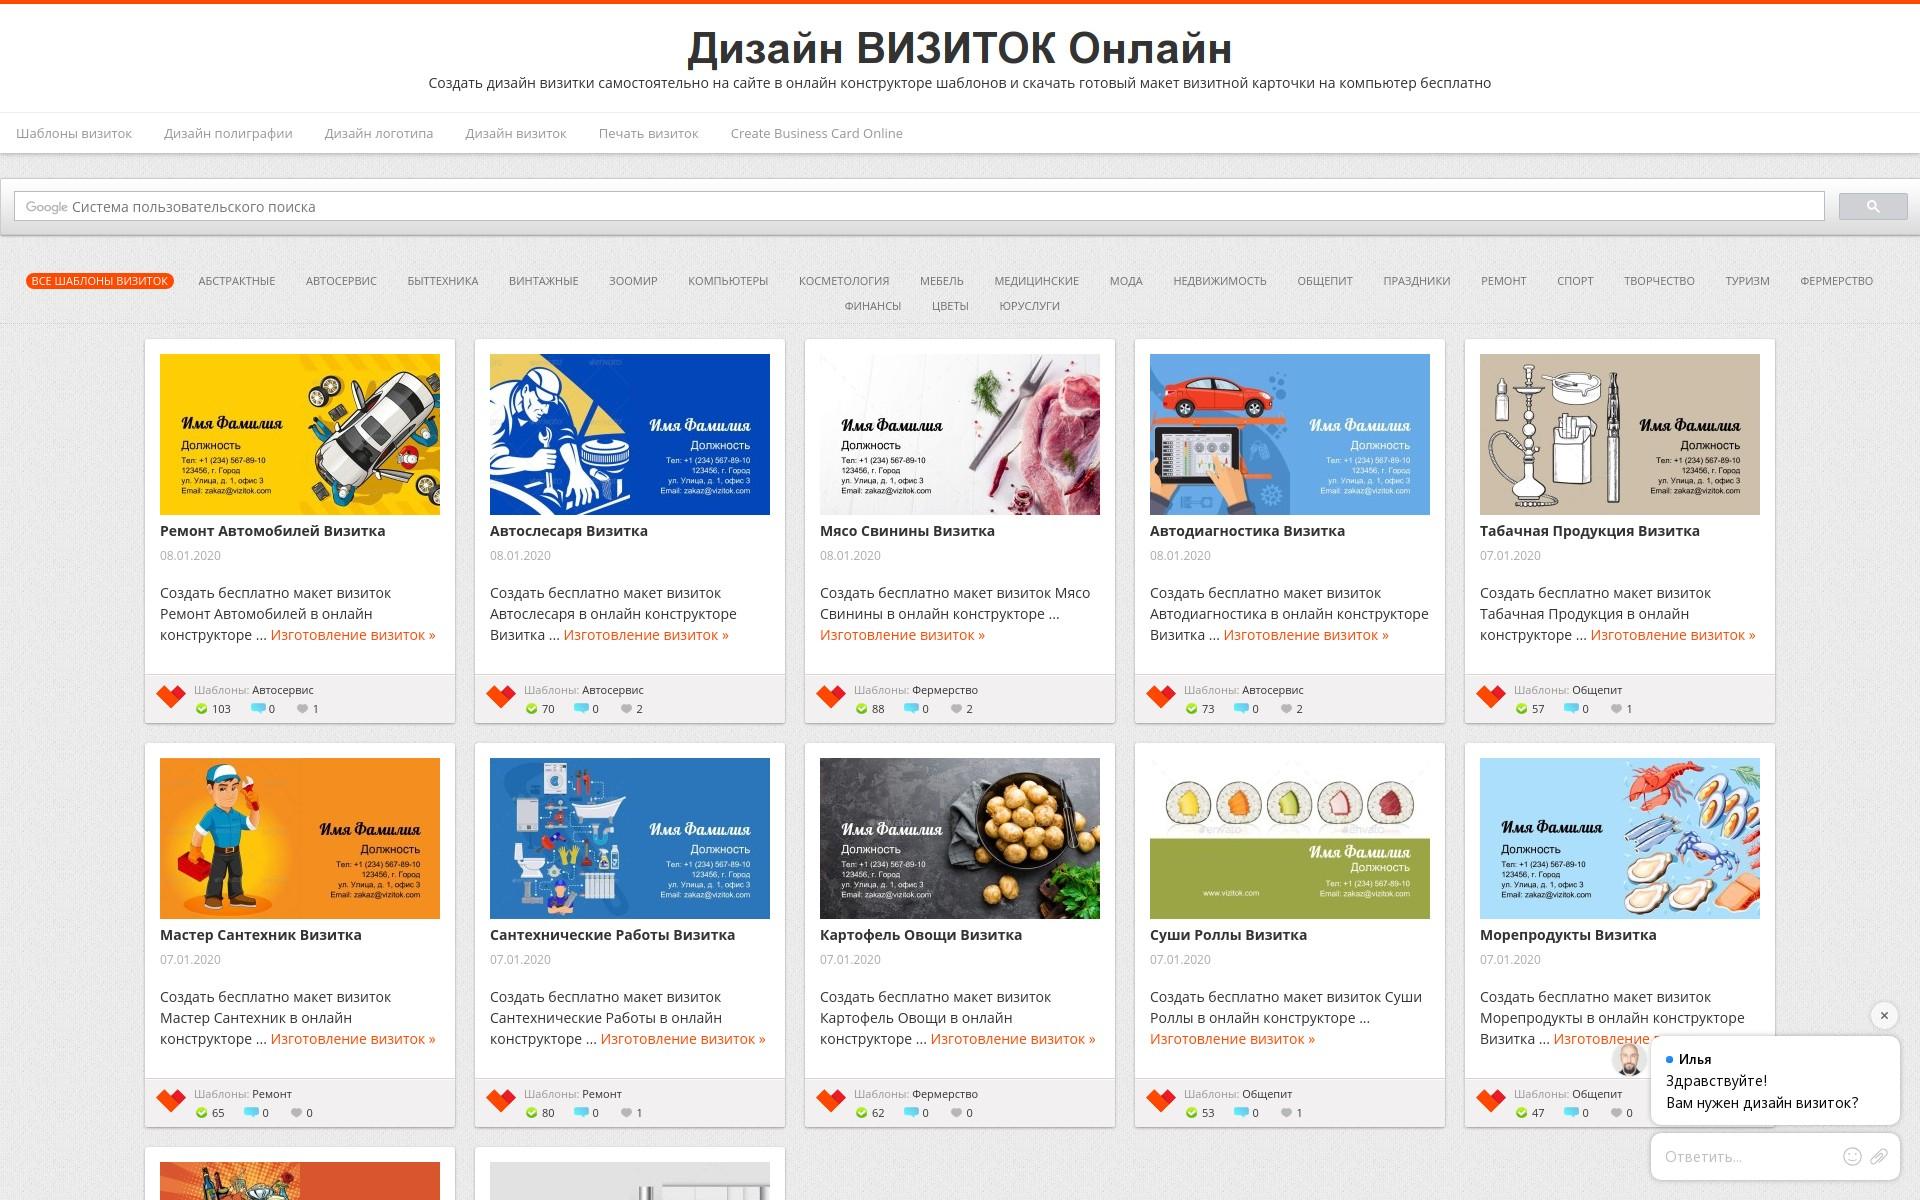Click Общепит template link on Табачная Продукция card
Screen dimensions: 1920x1200
pos(1597,690)
